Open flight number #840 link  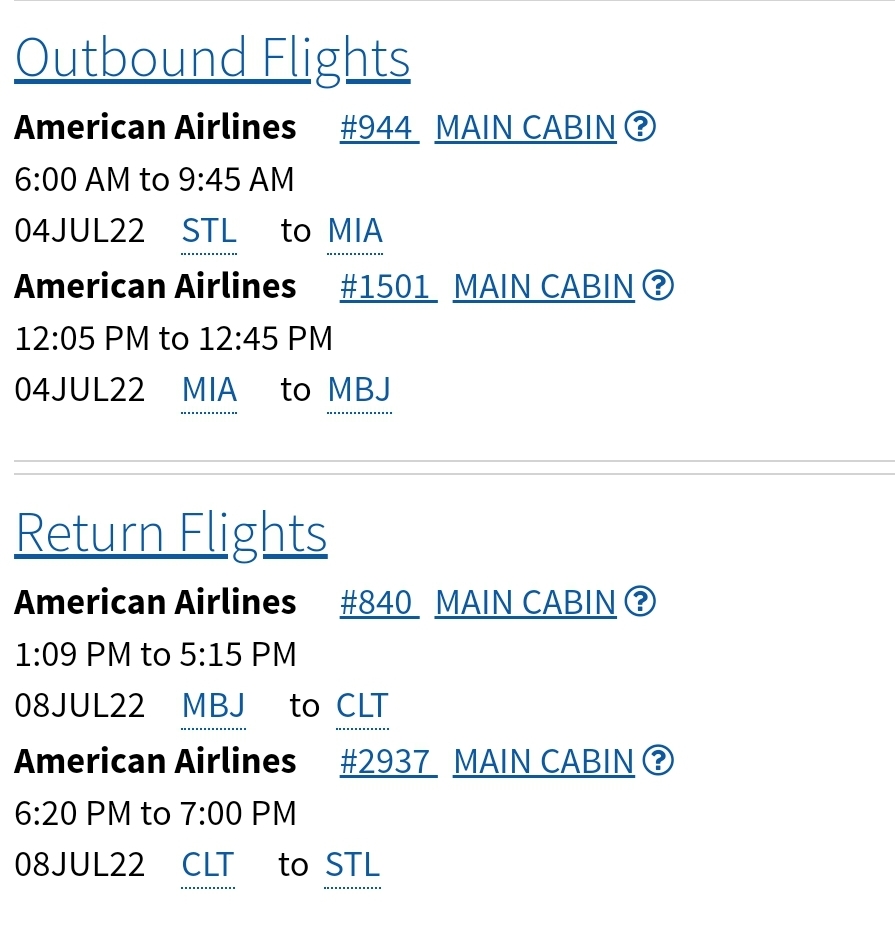pos(377,603)
